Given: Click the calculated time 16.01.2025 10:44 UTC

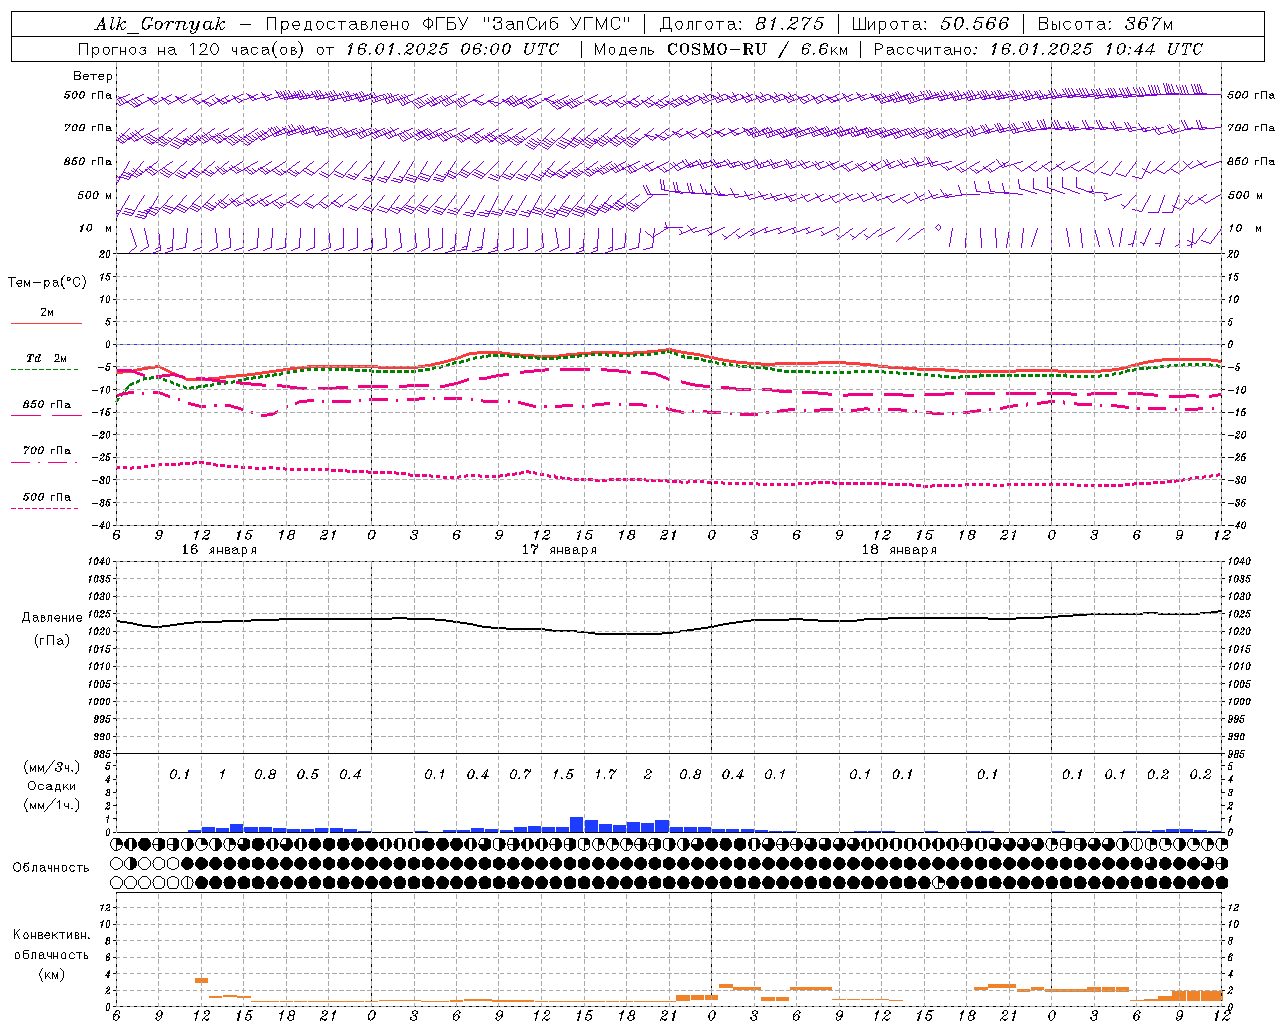Looking at the screenshot, I should 1096,49.
